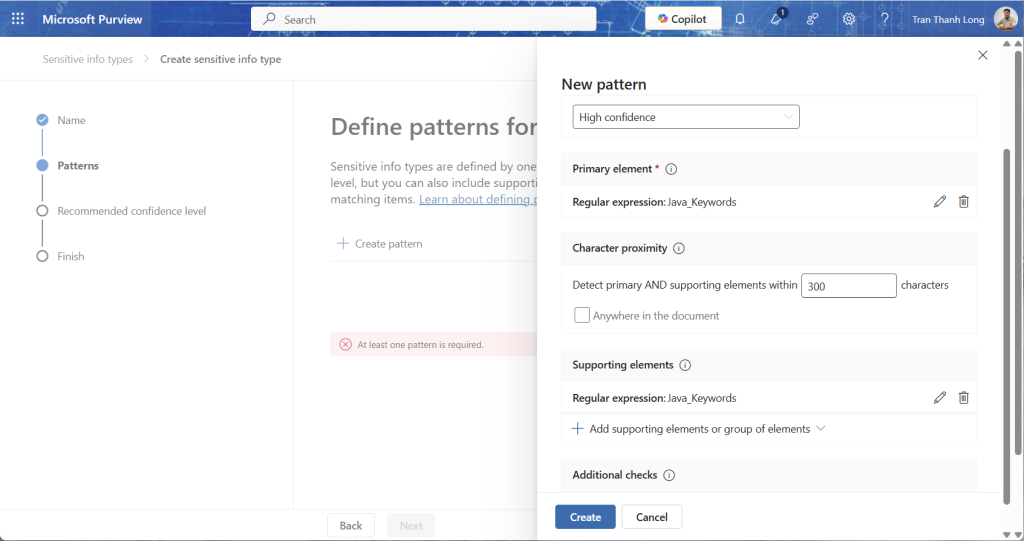Click the character proximity number field
This screenshot has height=541, width=1024.
point(848,286)
